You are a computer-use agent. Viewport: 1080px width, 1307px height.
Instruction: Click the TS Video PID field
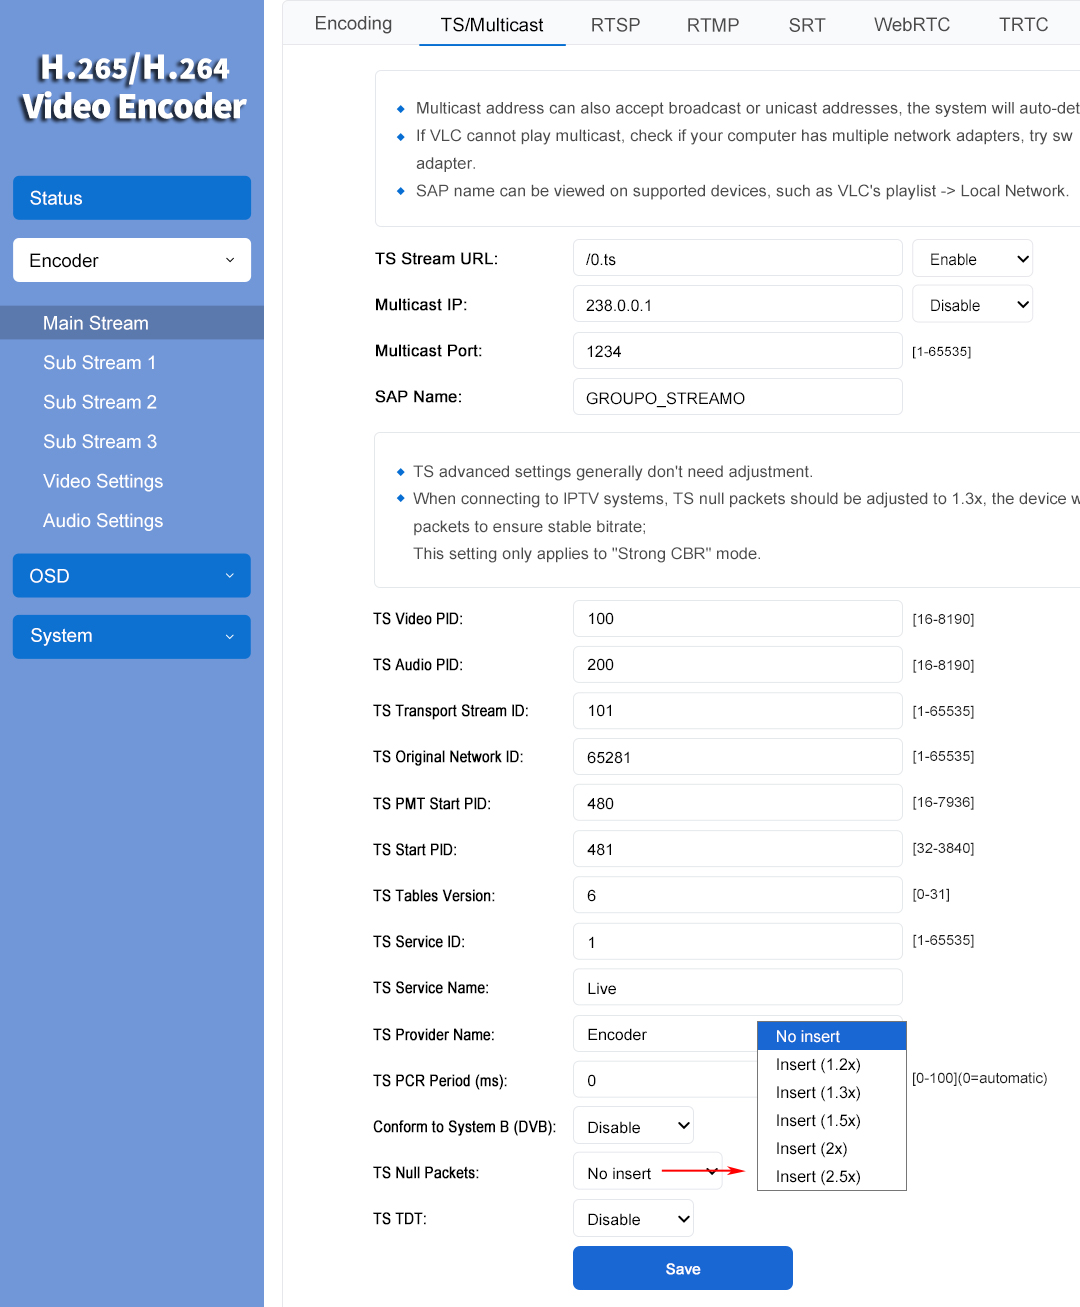(x=738, y=618)
